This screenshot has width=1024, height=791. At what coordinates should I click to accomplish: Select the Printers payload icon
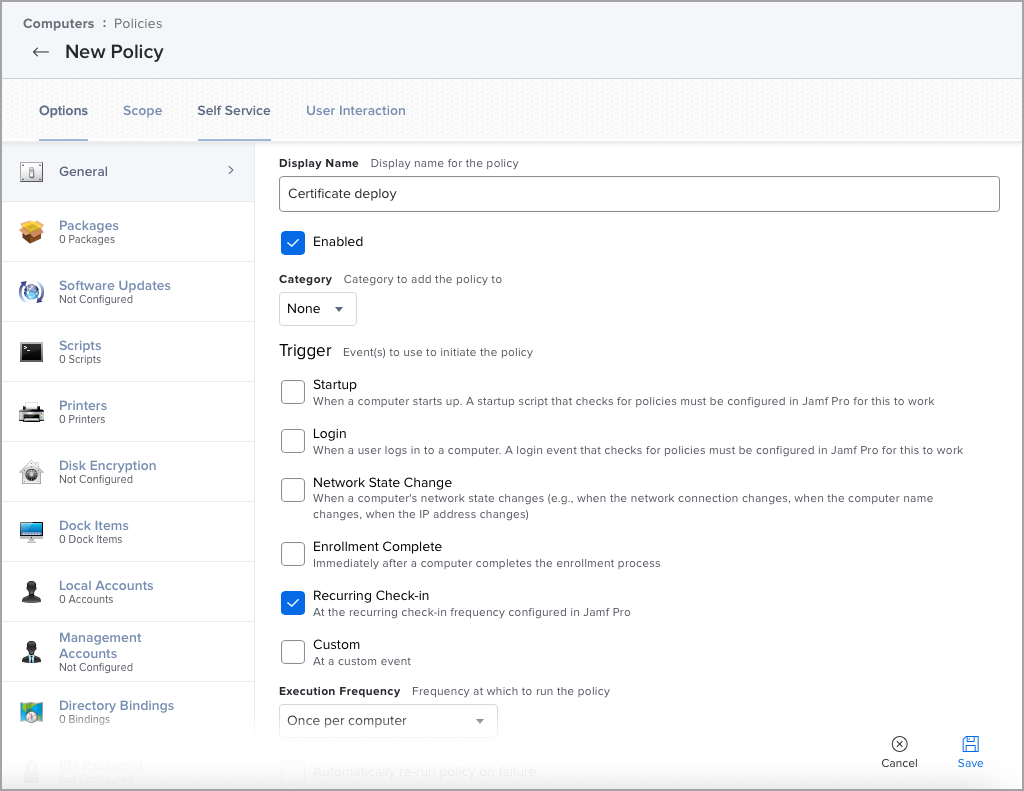click(33, 411)
